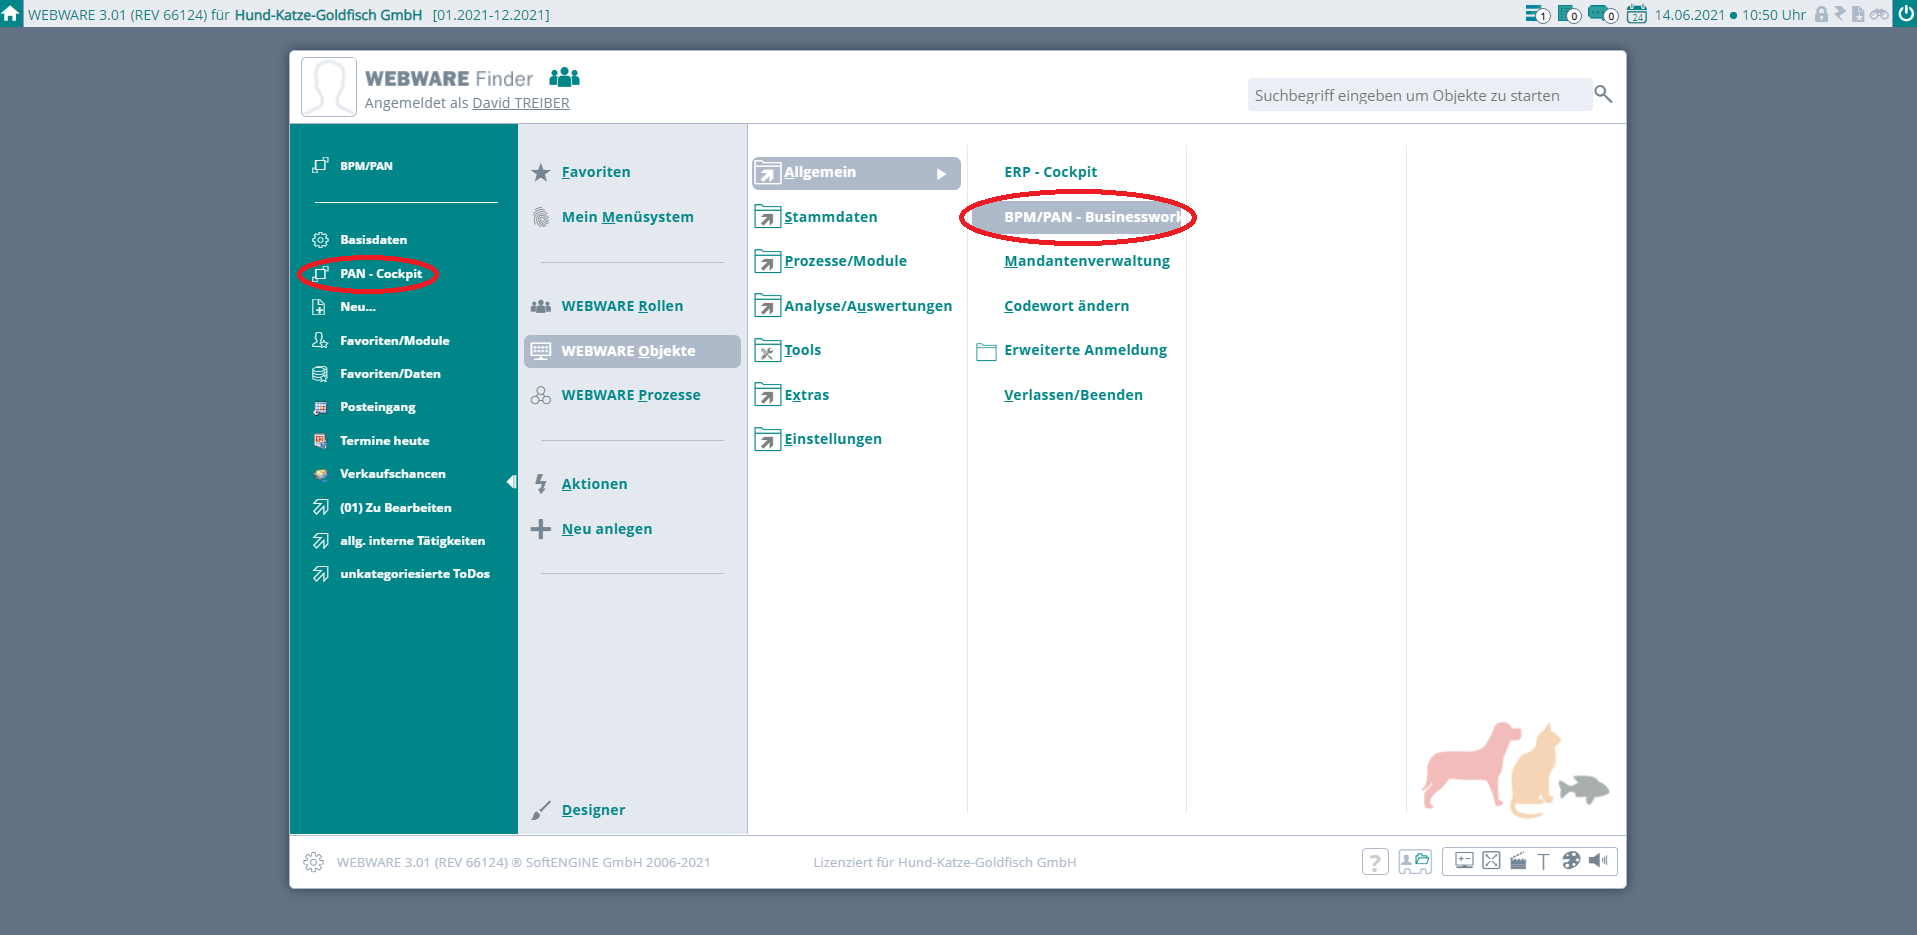Screen dimensions: 1917x935
Task: Click the home icon in top-left corner
Action: [11, 14]
